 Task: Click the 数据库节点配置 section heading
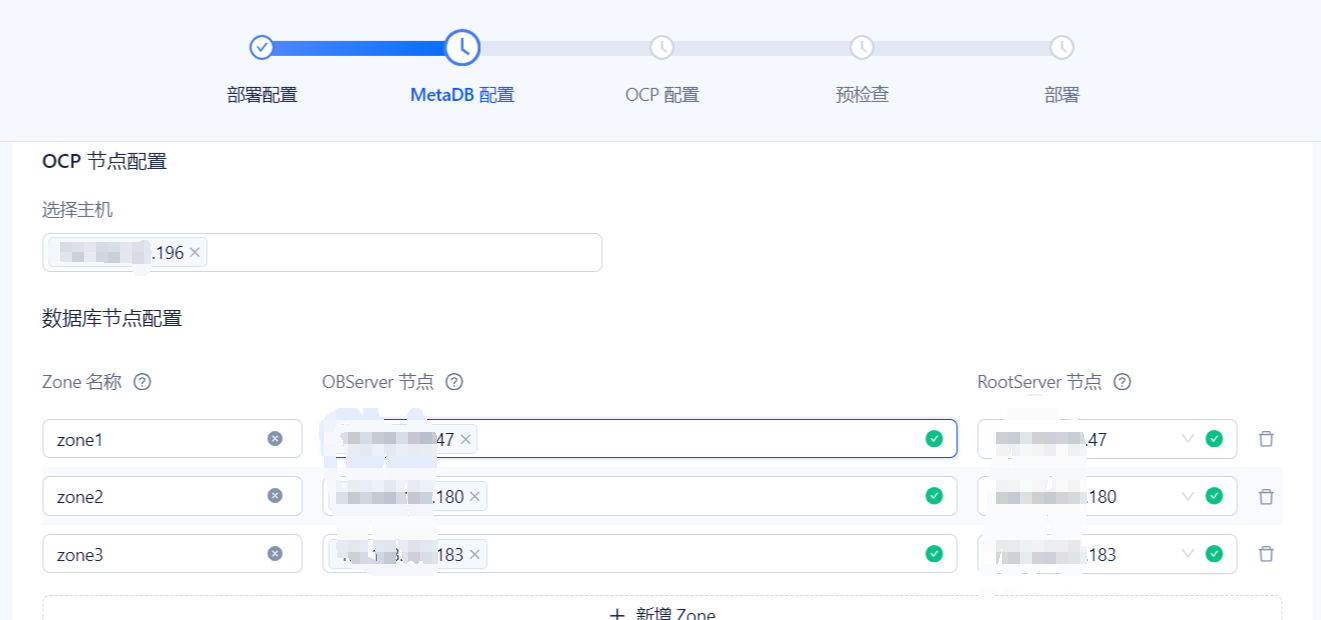(x=112, y=319)
